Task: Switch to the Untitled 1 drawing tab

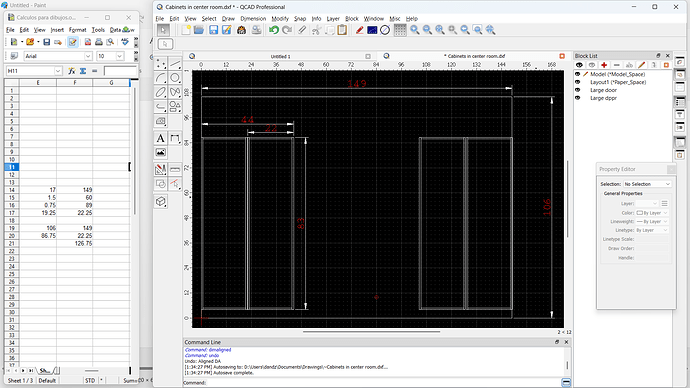Action: (x=280, y=56)
